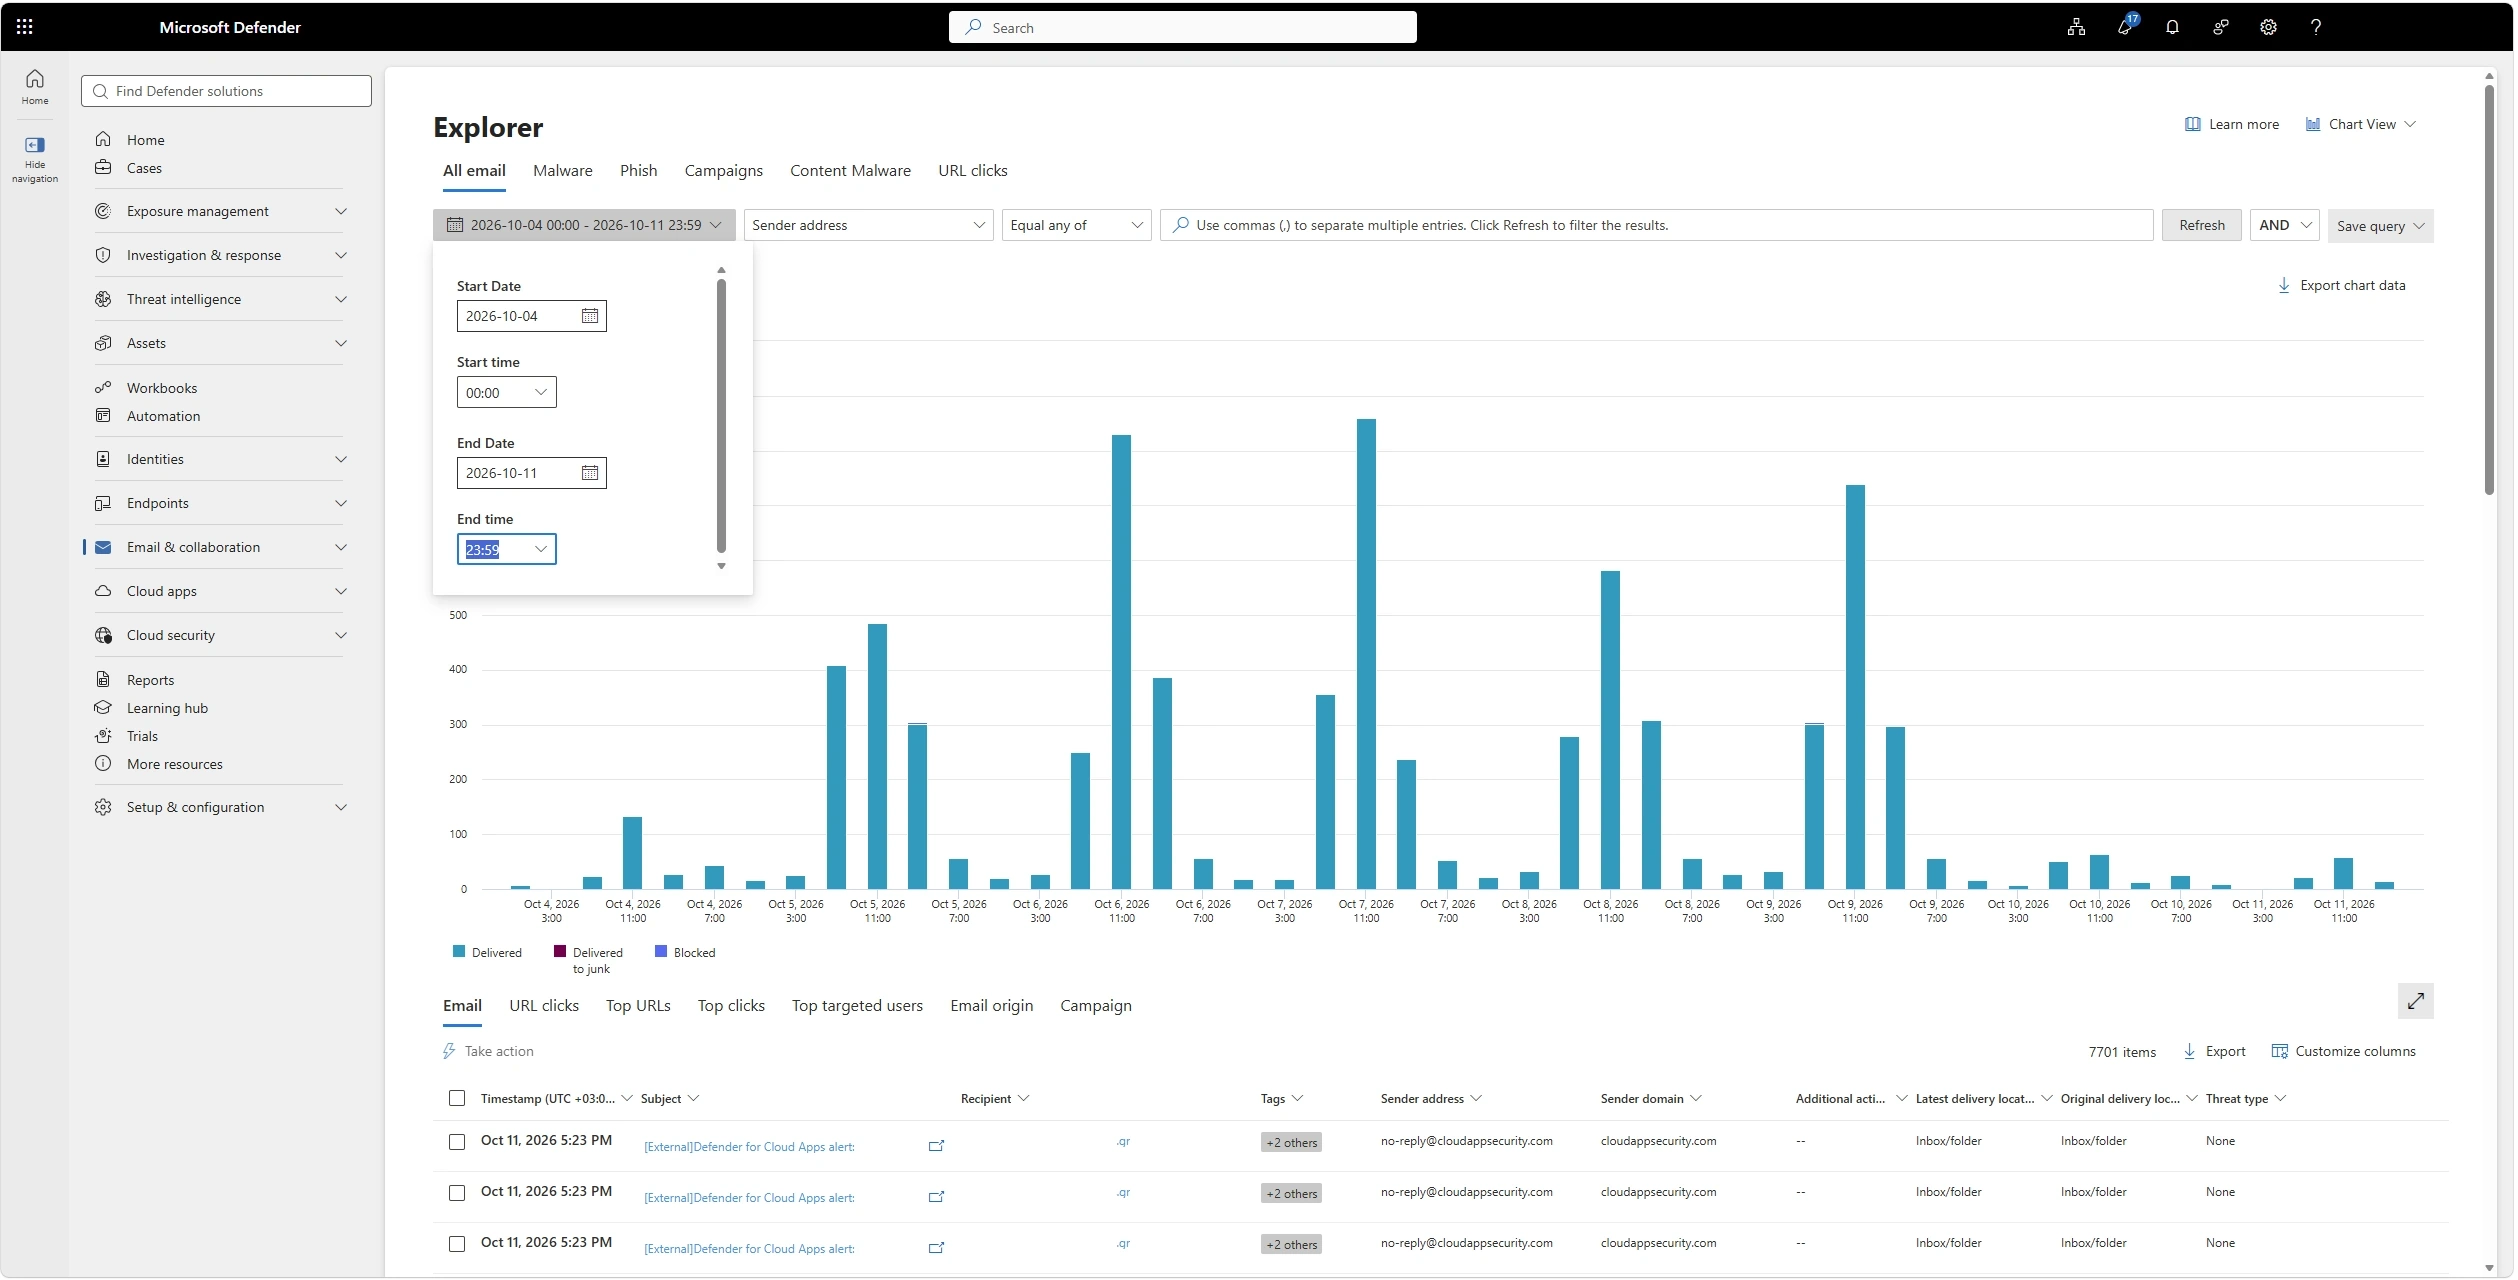
Task: Click the date popup scrollbar
Action: click(721, 417)
